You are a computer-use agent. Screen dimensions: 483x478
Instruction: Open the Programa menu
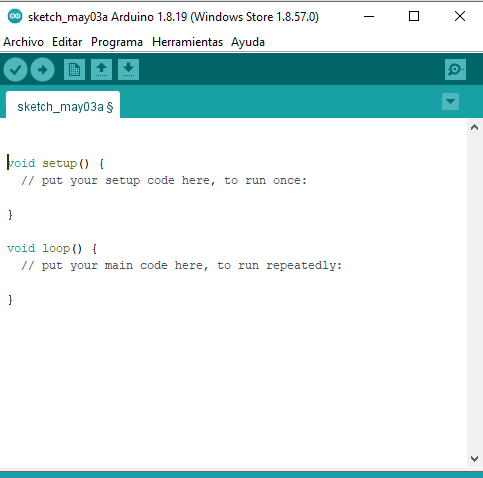[x=117, y=42]
